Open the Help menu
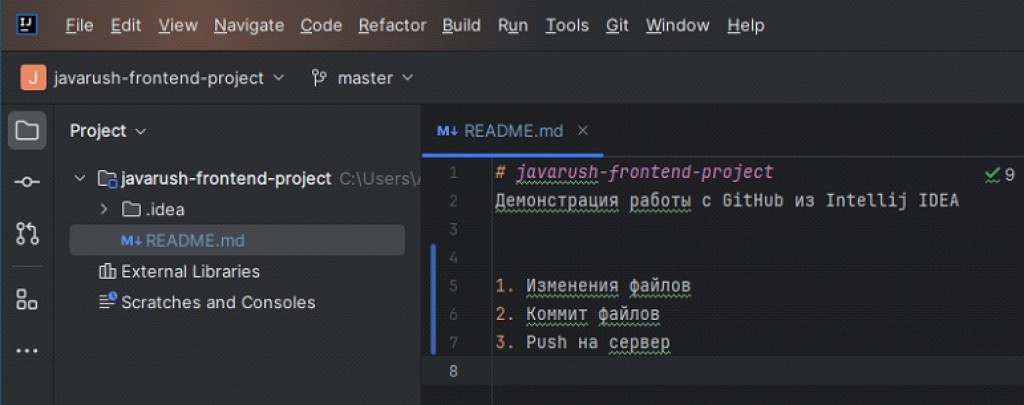 pyautogui.click(x=746, y=25)
